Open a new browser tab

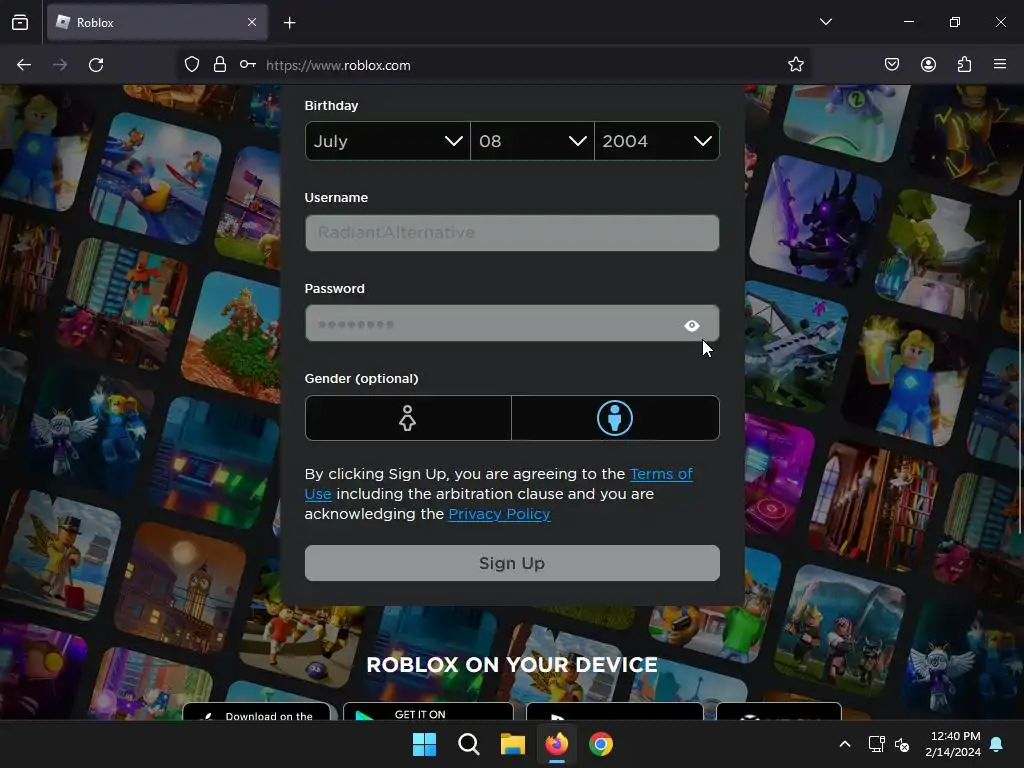point(289,23)
